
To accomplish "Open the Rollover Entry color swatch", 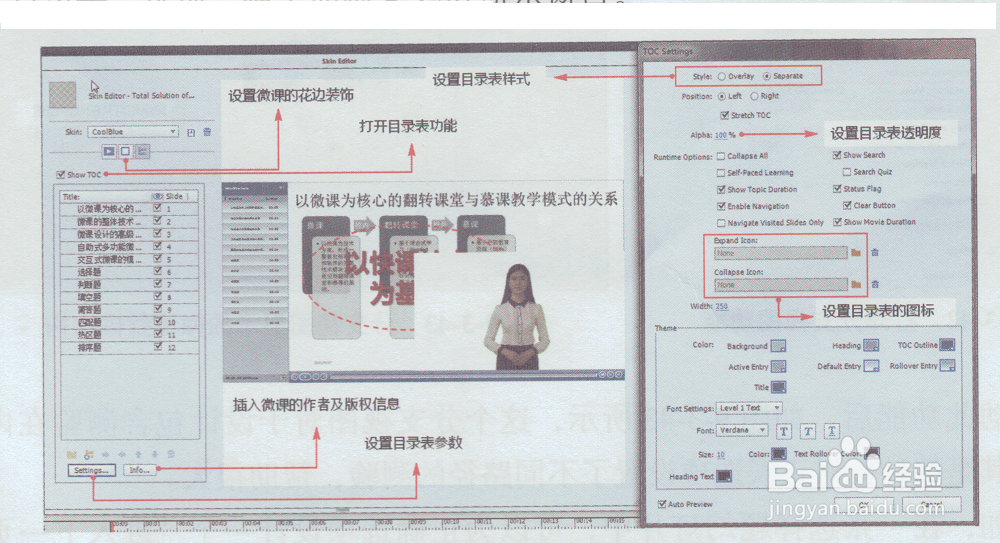I will 947,366.
